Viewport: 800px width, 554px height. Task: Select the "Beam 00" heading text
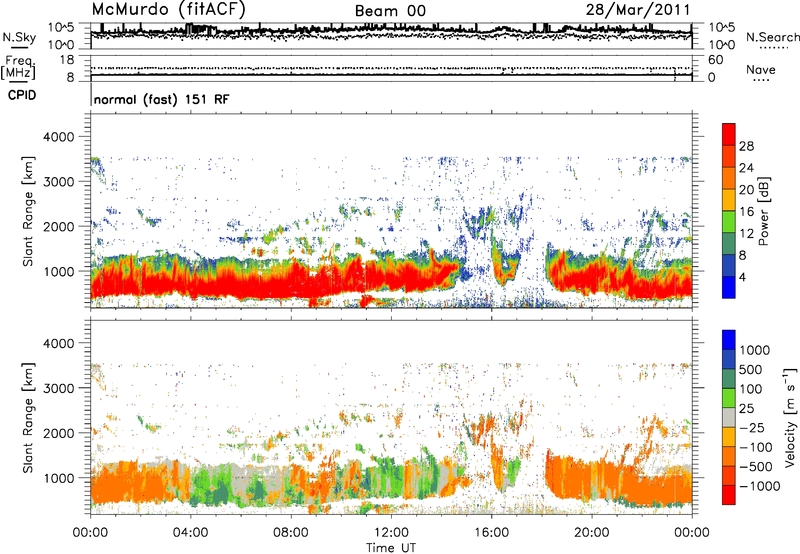390,11
